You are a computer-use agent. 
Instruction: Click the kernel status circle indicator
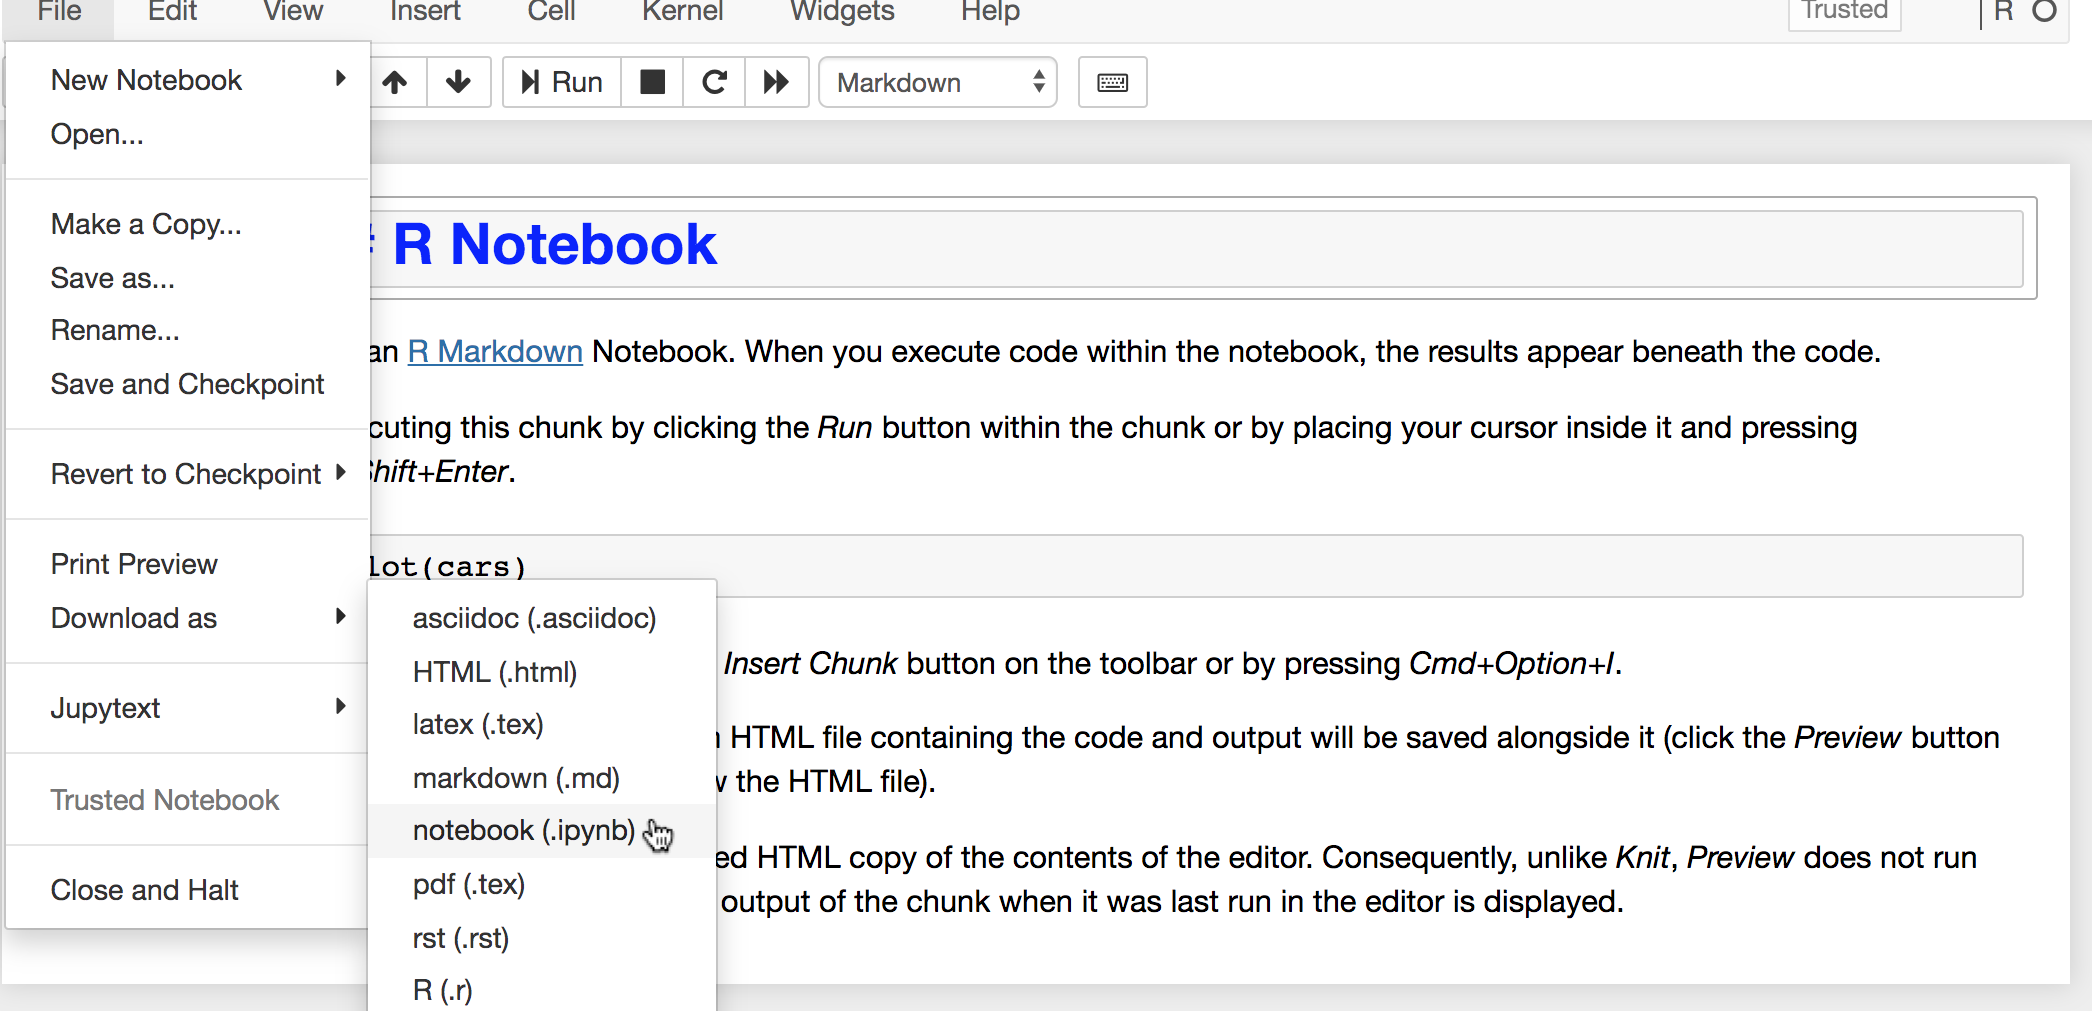2044,11
